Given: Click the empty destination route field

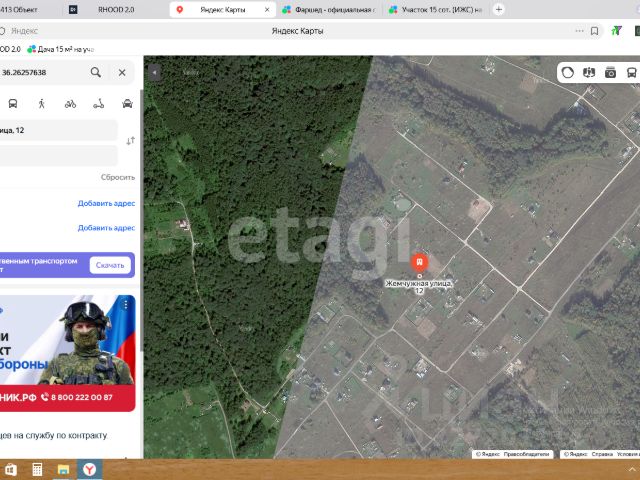Looking at the screenshot, I should coord(58,156).
